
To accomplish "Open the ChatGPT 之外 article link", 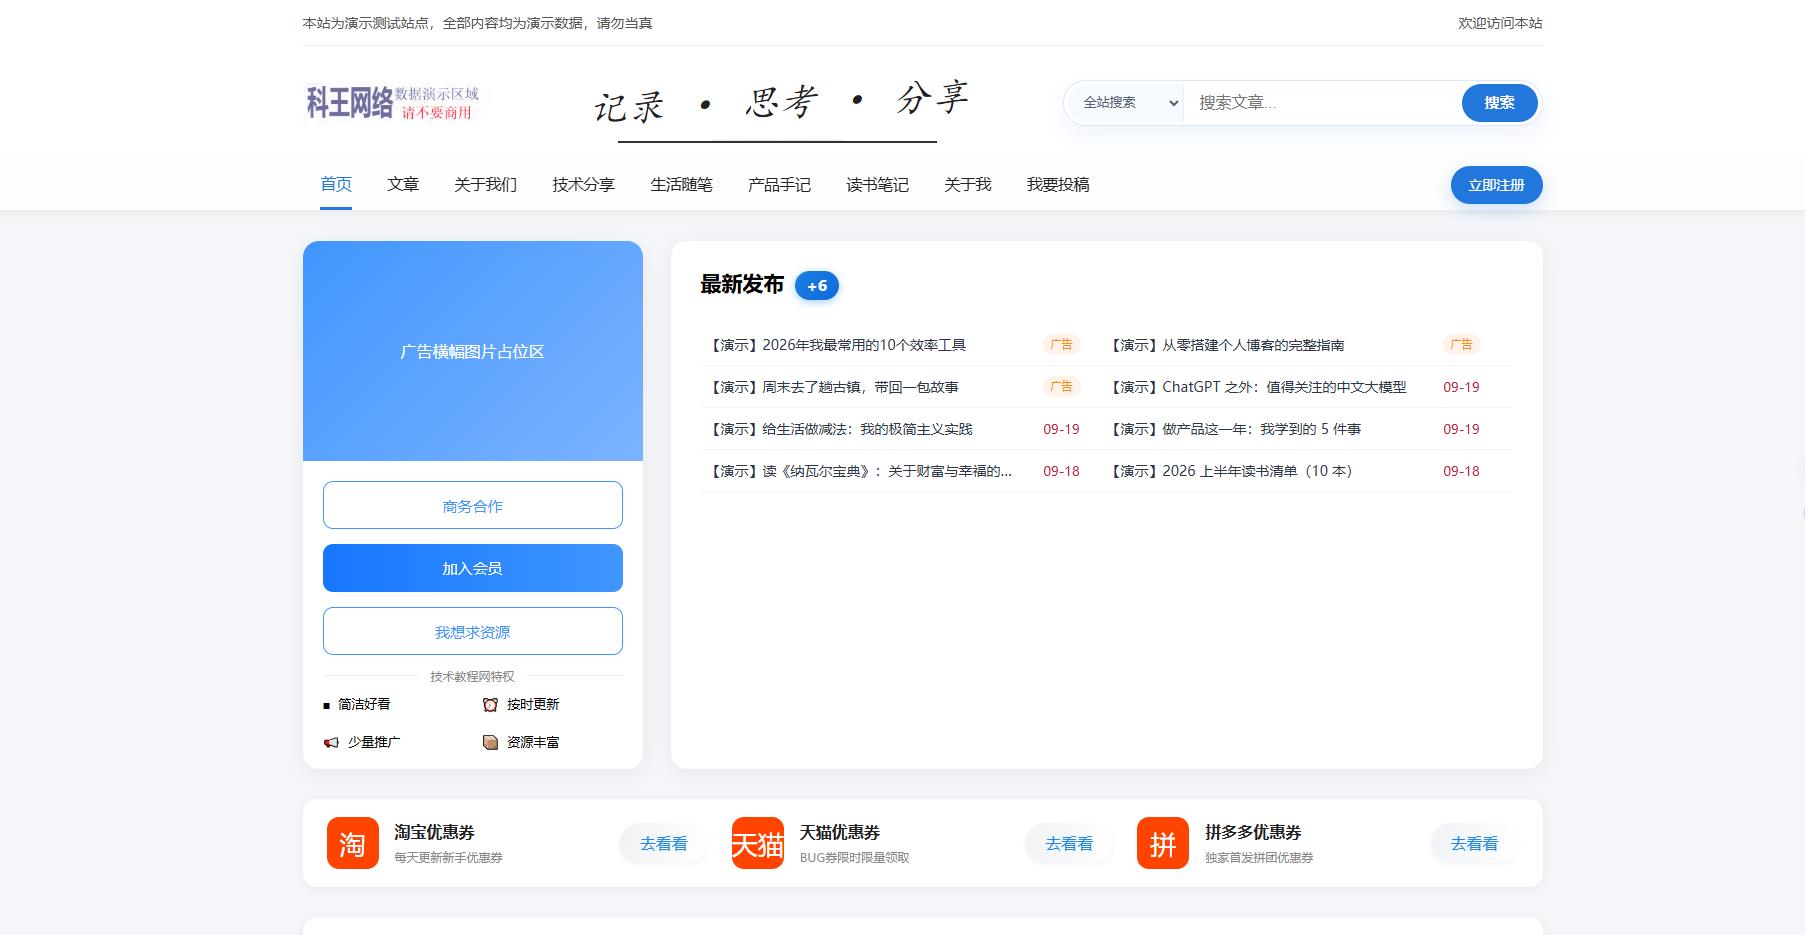I will pos(1257,387).
